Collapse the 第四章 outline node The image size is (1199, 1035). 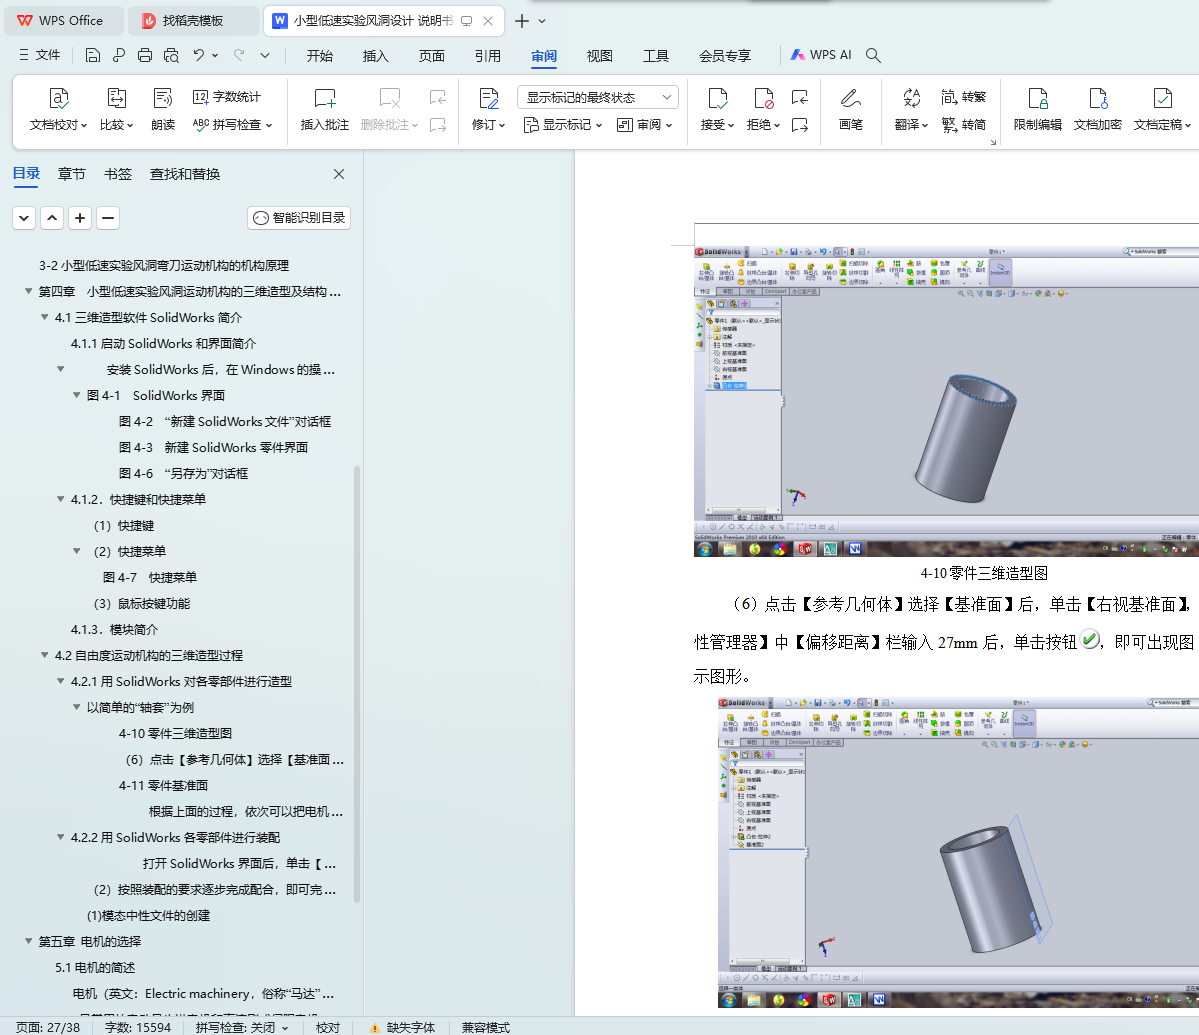(x=28, y=291)
